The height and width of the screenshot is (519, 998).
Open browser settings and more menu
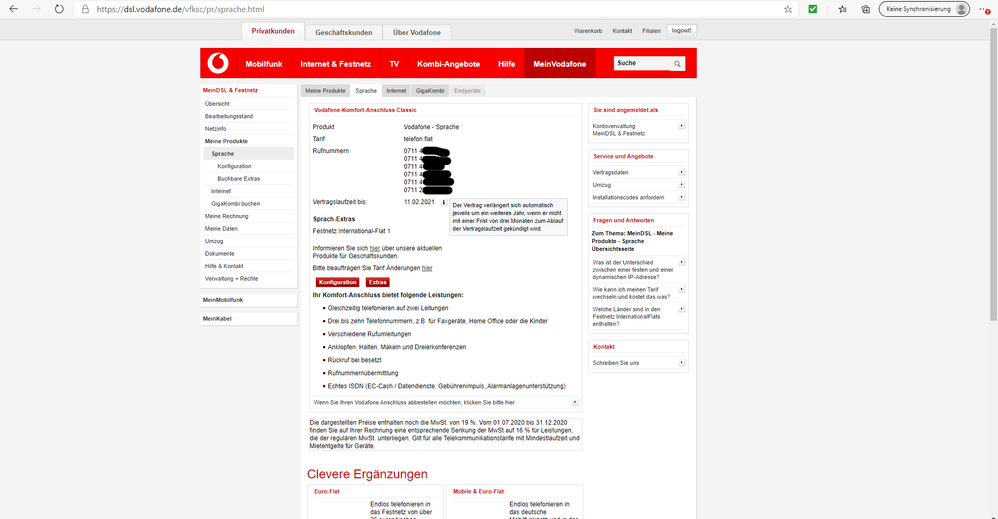pyautogui.click(x=984, y=9)
